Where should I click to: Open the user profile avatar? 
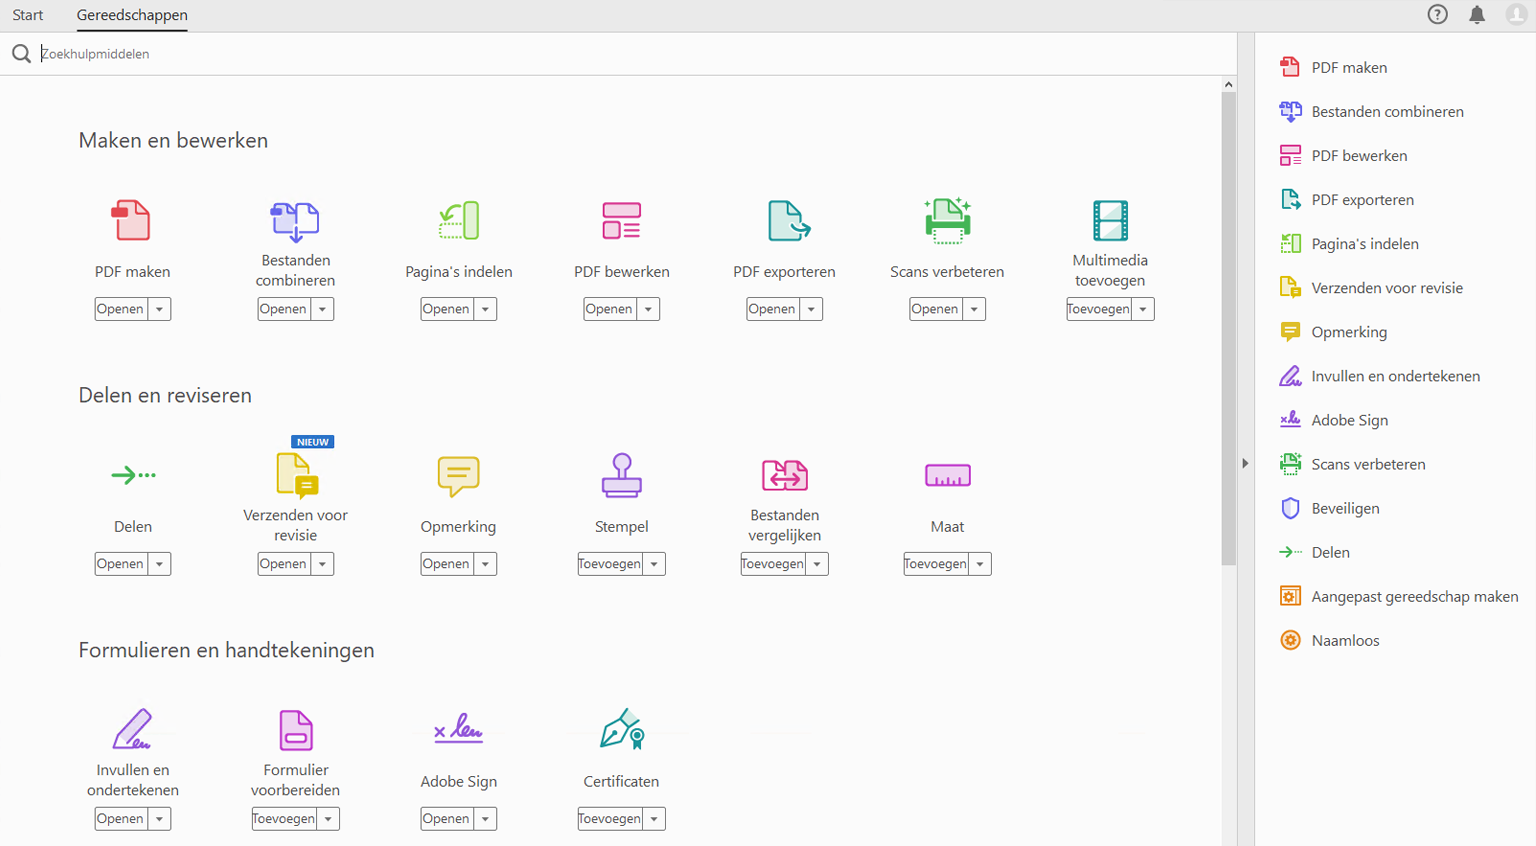1517,14
